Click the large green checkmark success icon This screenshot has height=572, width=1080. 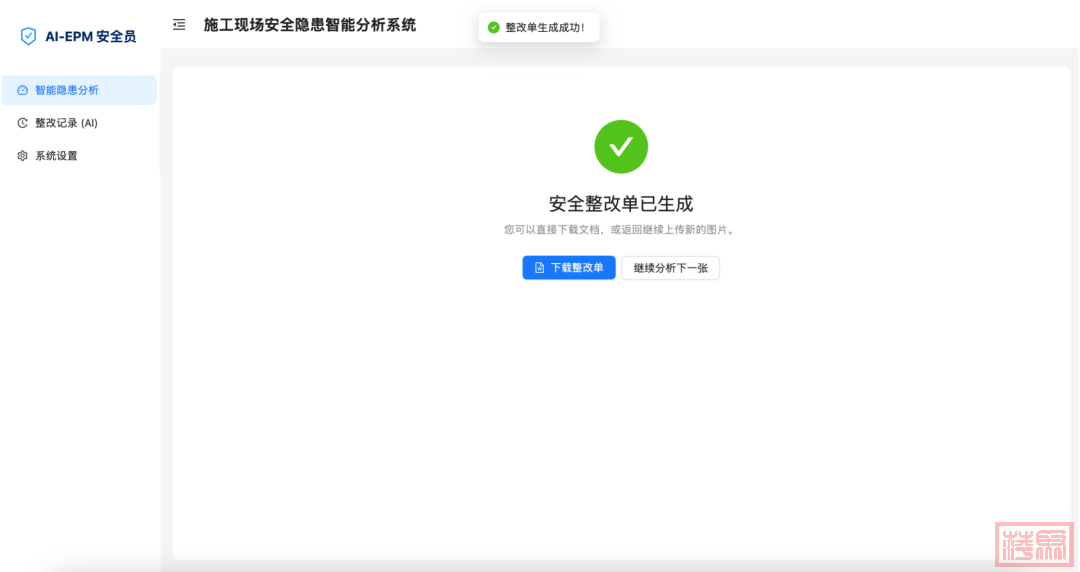[621, 147]
